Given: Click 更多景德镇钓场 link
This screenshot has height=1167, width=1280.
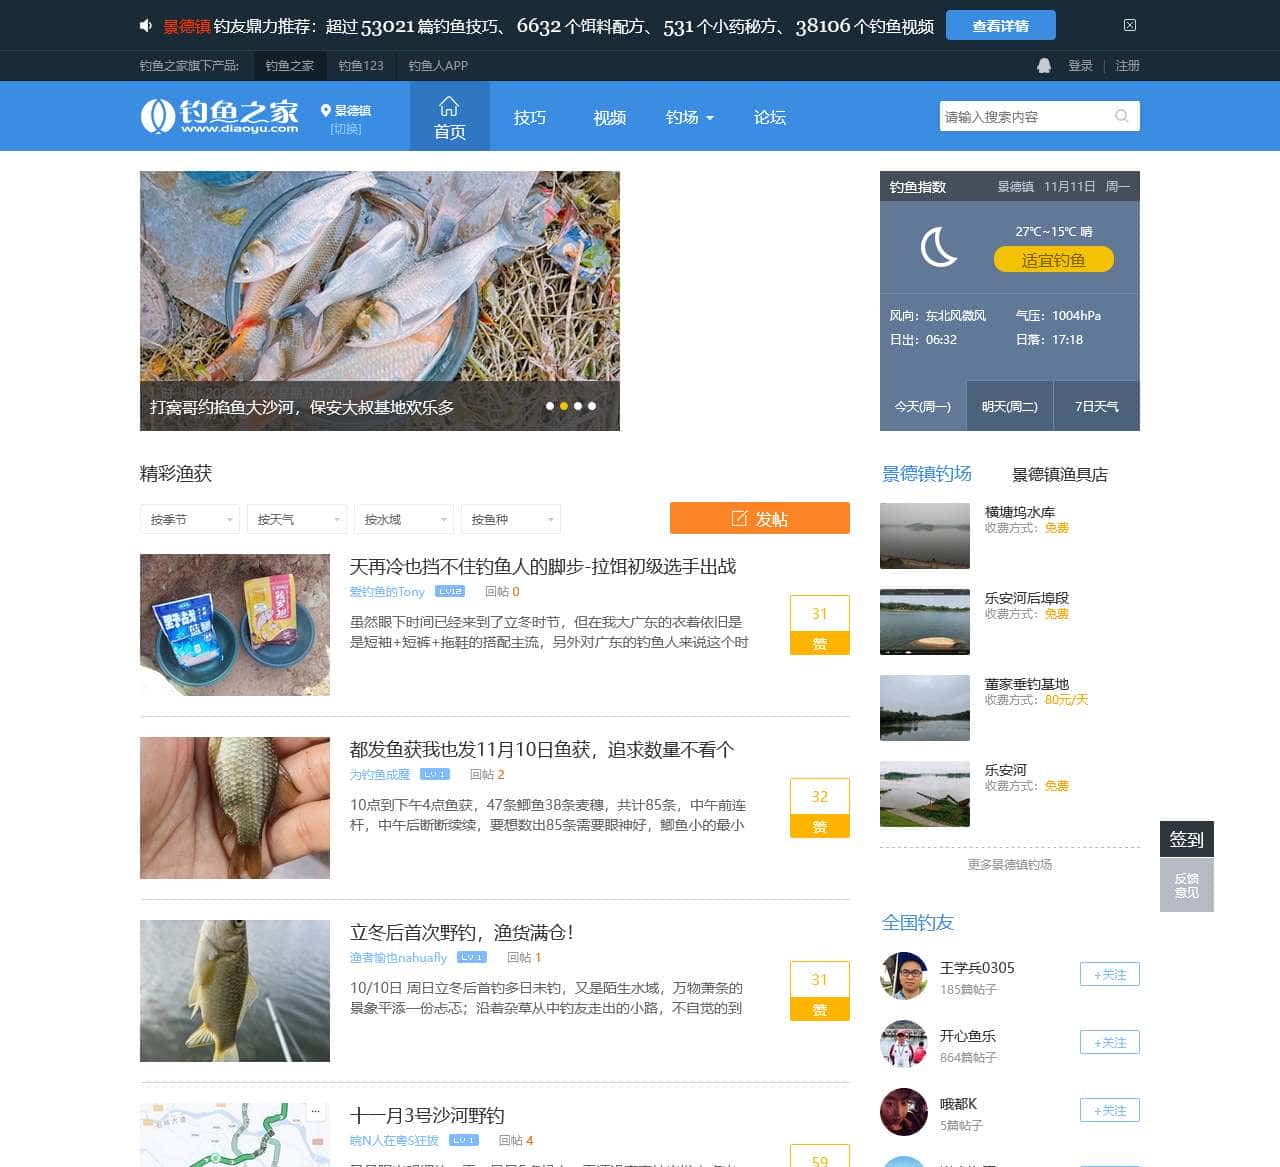Looking at the screenshot, I should point(1010,865).
